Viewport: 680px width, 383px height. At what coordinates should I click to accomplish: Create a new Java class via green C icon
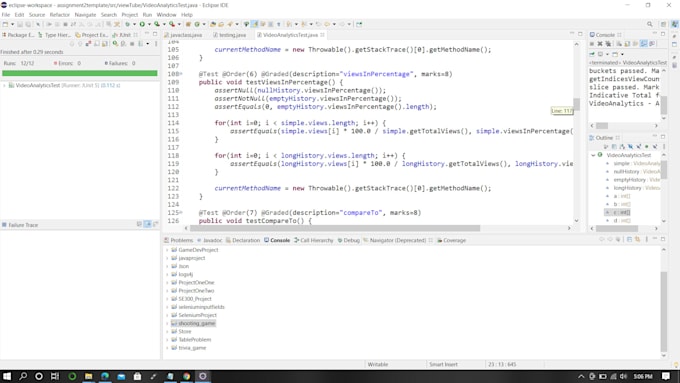coord(197,24)
